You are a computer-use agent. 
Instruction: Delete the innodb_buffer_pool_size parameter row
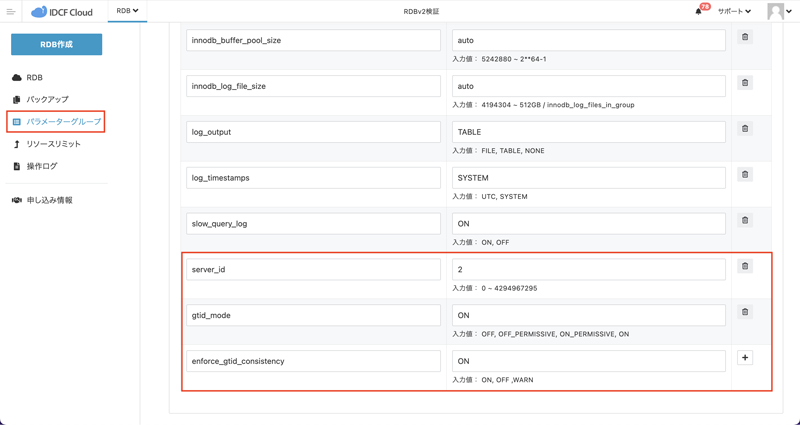(x=745, y=37)
